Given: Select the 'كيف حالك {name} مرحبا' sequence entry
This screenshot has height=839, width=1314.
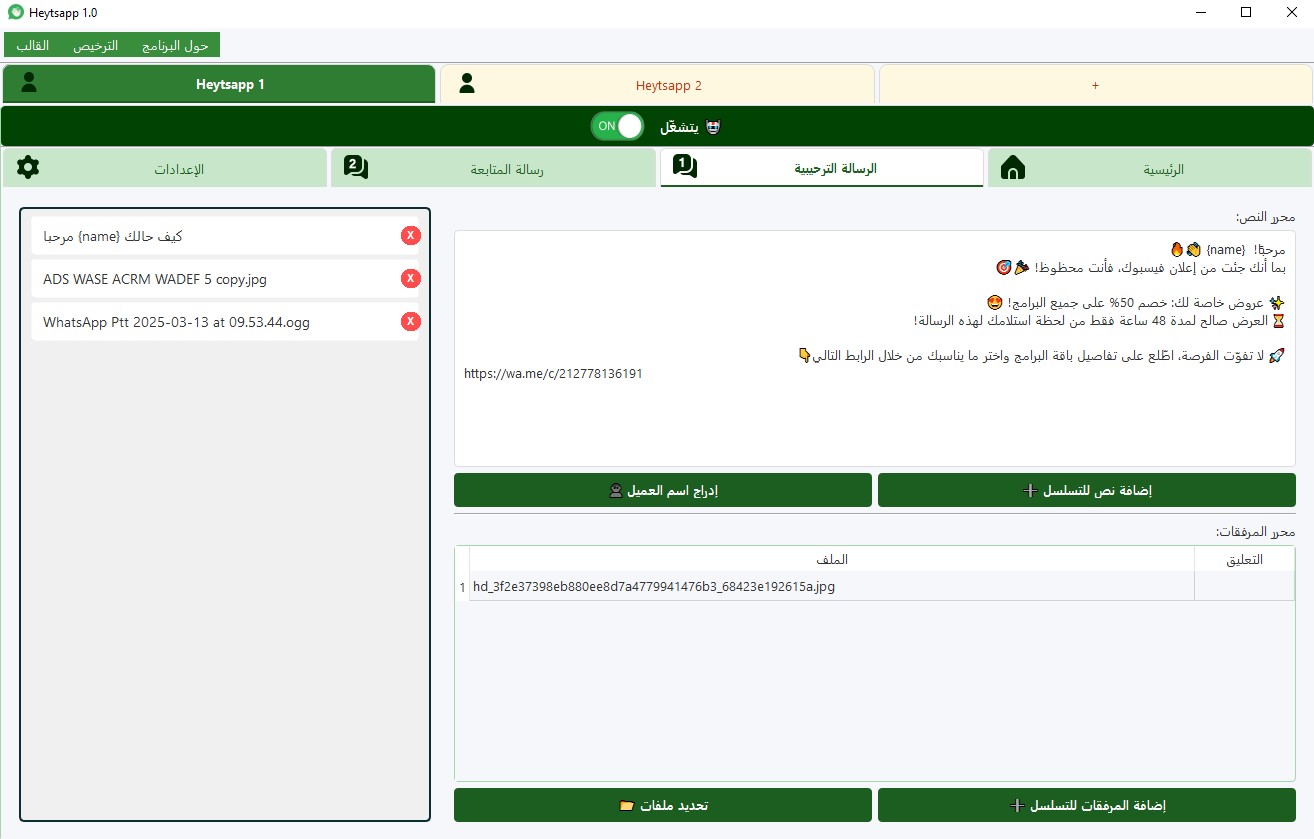Looking at the screenshot, I should (225, 236).
